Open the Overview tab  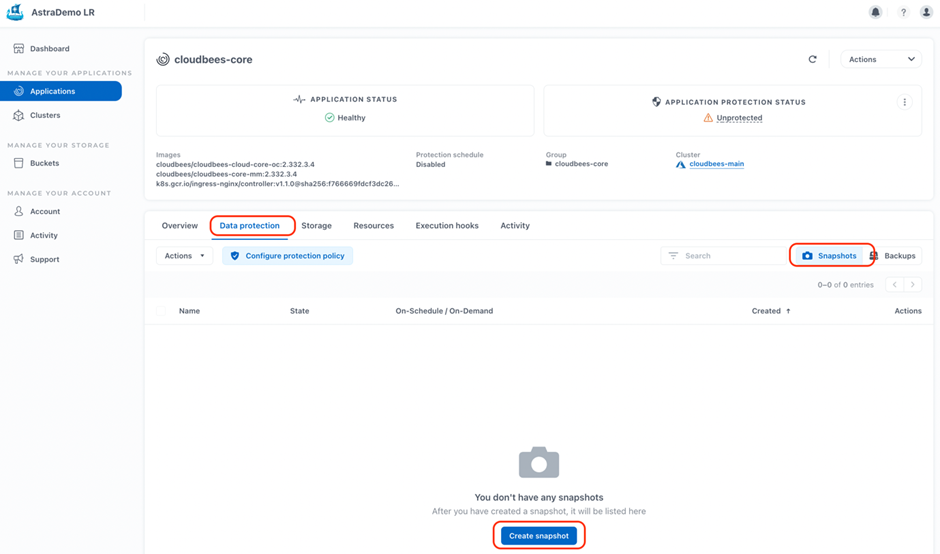[x=179, y=225]
